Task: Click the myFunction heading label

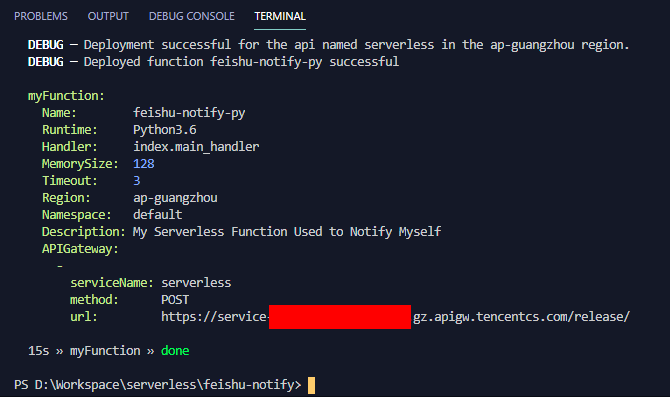Action: (66, 96)
